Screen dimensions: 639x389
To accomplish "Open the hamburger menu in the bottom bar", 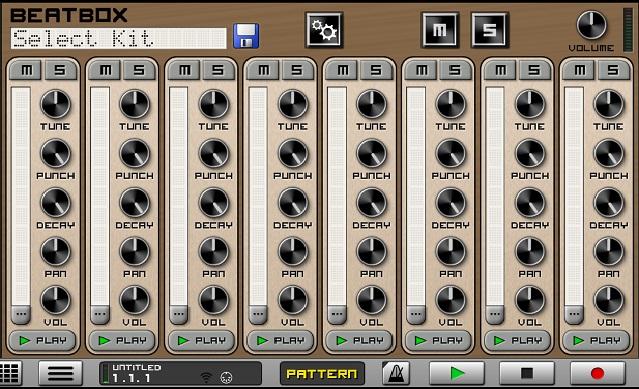I will 60,373.
